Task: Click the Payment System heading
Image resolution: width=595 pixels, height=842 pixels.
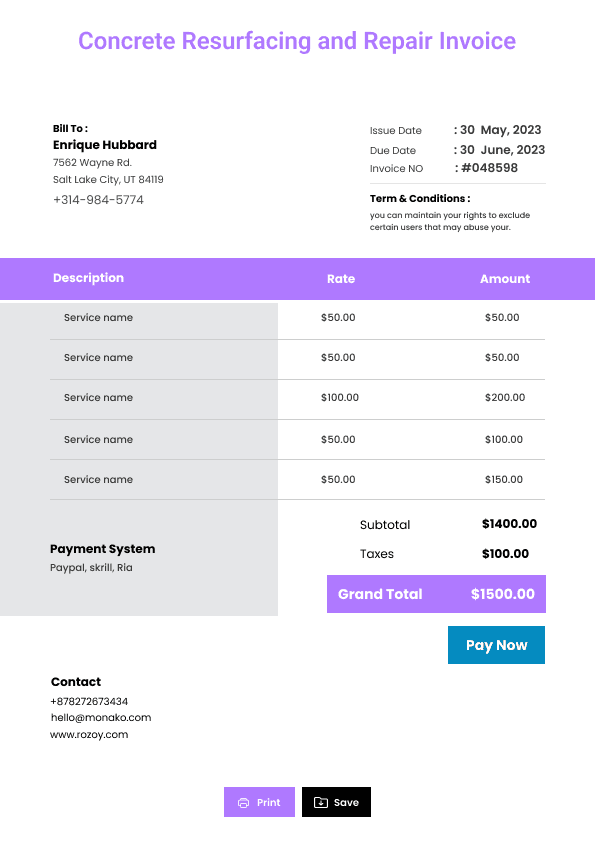Action: point(103,549)
